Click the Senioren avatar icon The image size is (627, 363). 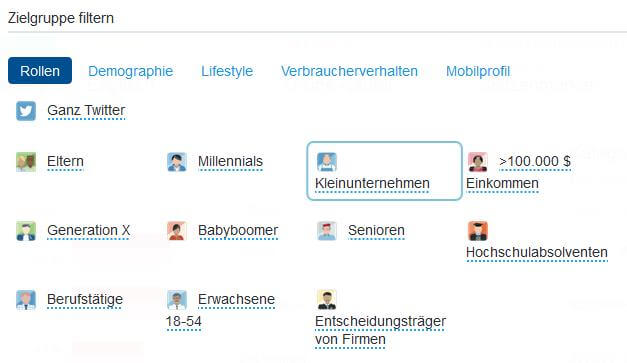coord(327,231)
